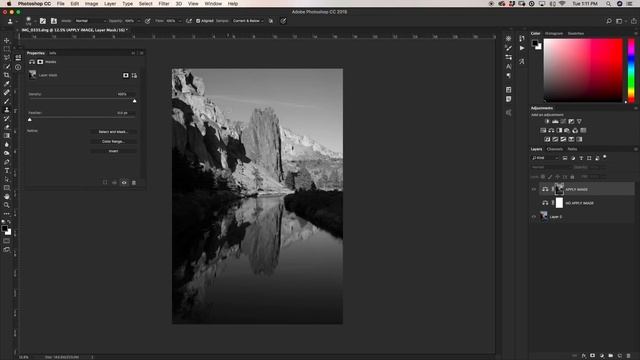
Task: Select the Eraser tool
Action: coord(7,127)
